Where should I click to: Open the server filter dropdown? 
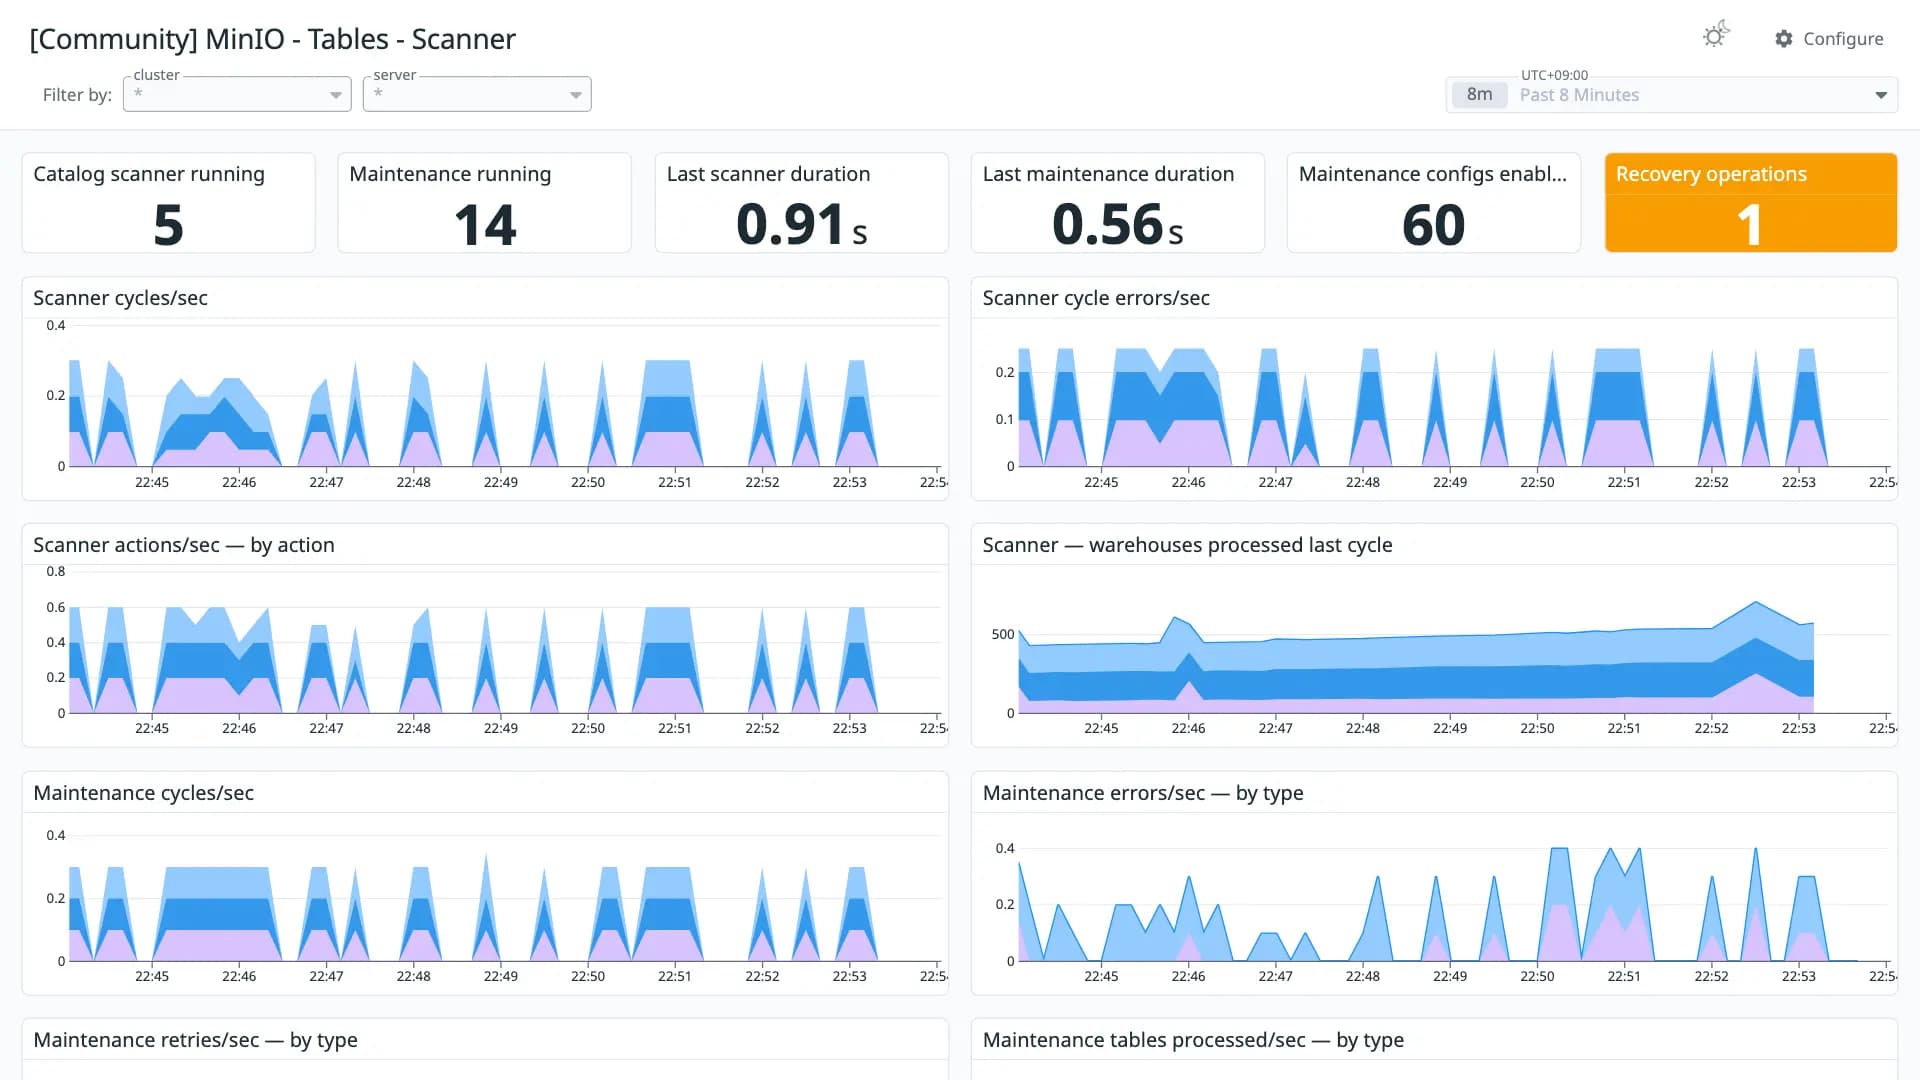[477, 94]
